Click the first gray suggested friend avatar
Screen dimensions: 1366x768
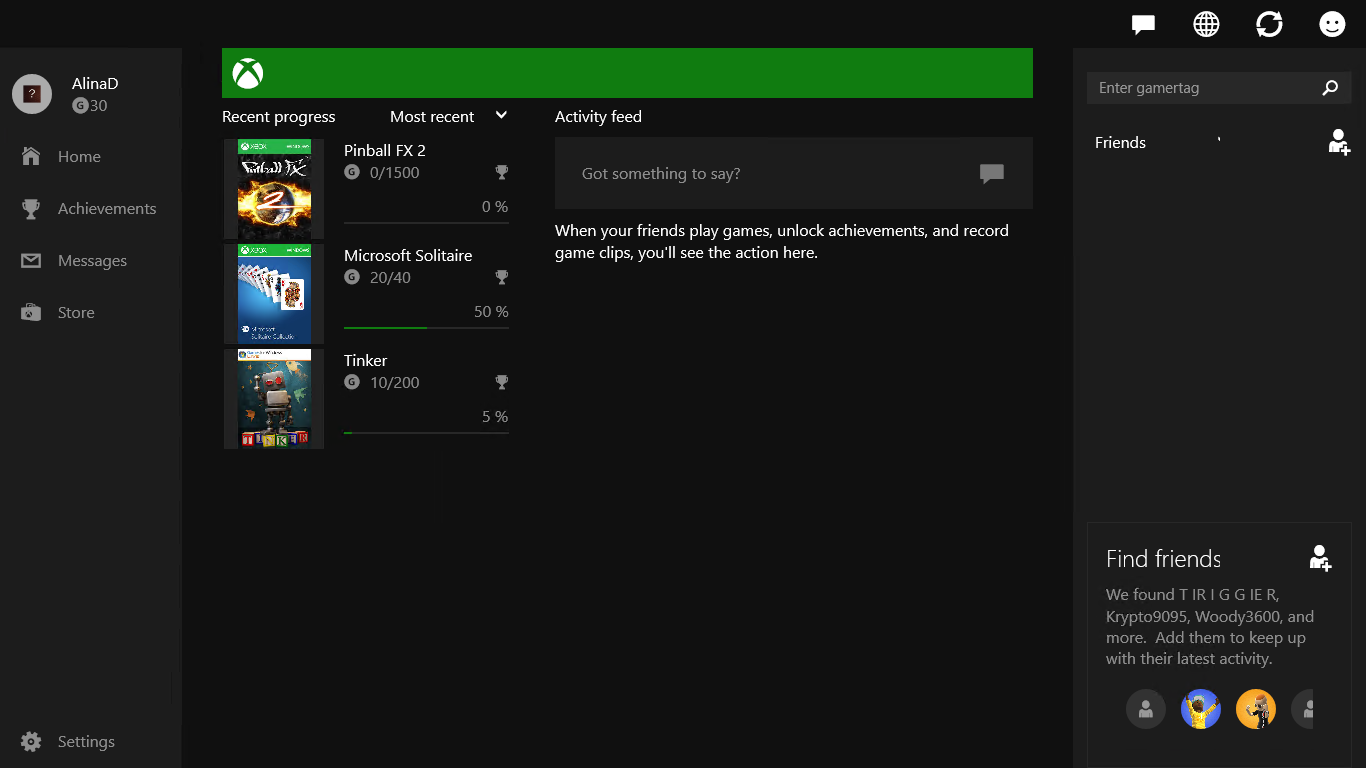coord(1146,709)
